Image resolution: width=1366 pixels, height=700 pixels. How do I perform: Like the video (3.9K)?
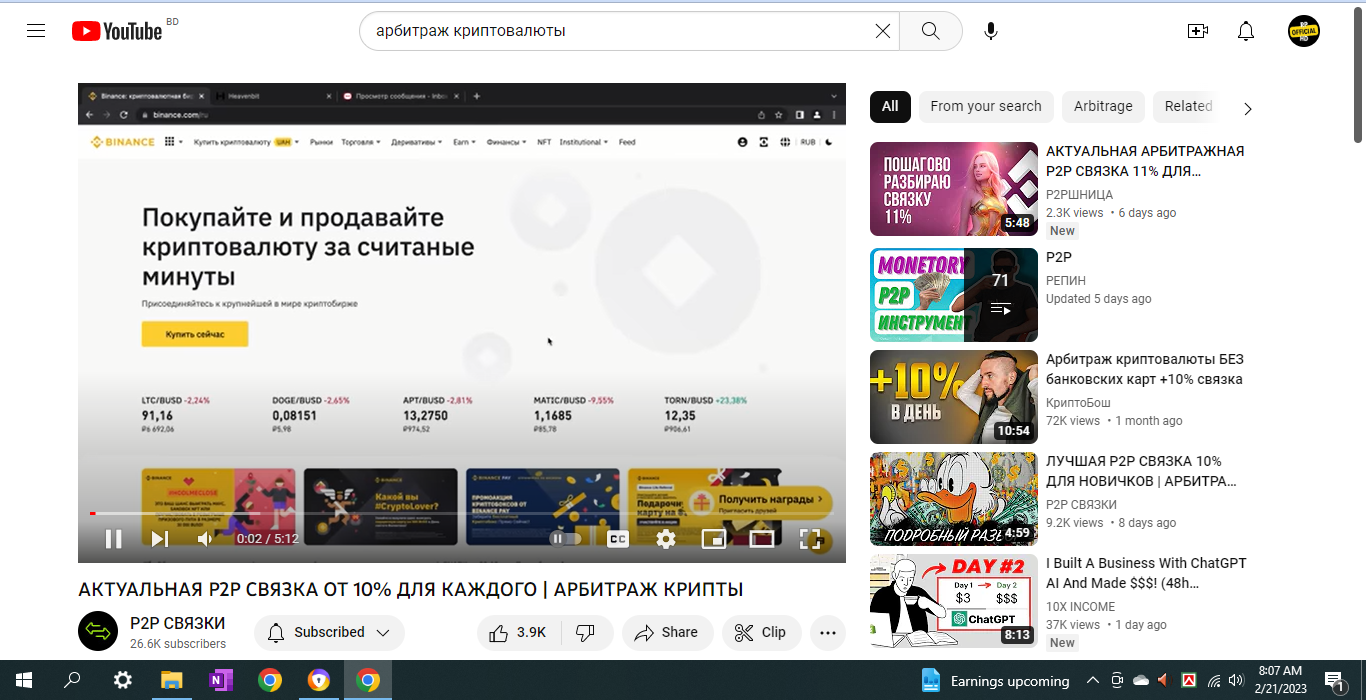[519, 632]
